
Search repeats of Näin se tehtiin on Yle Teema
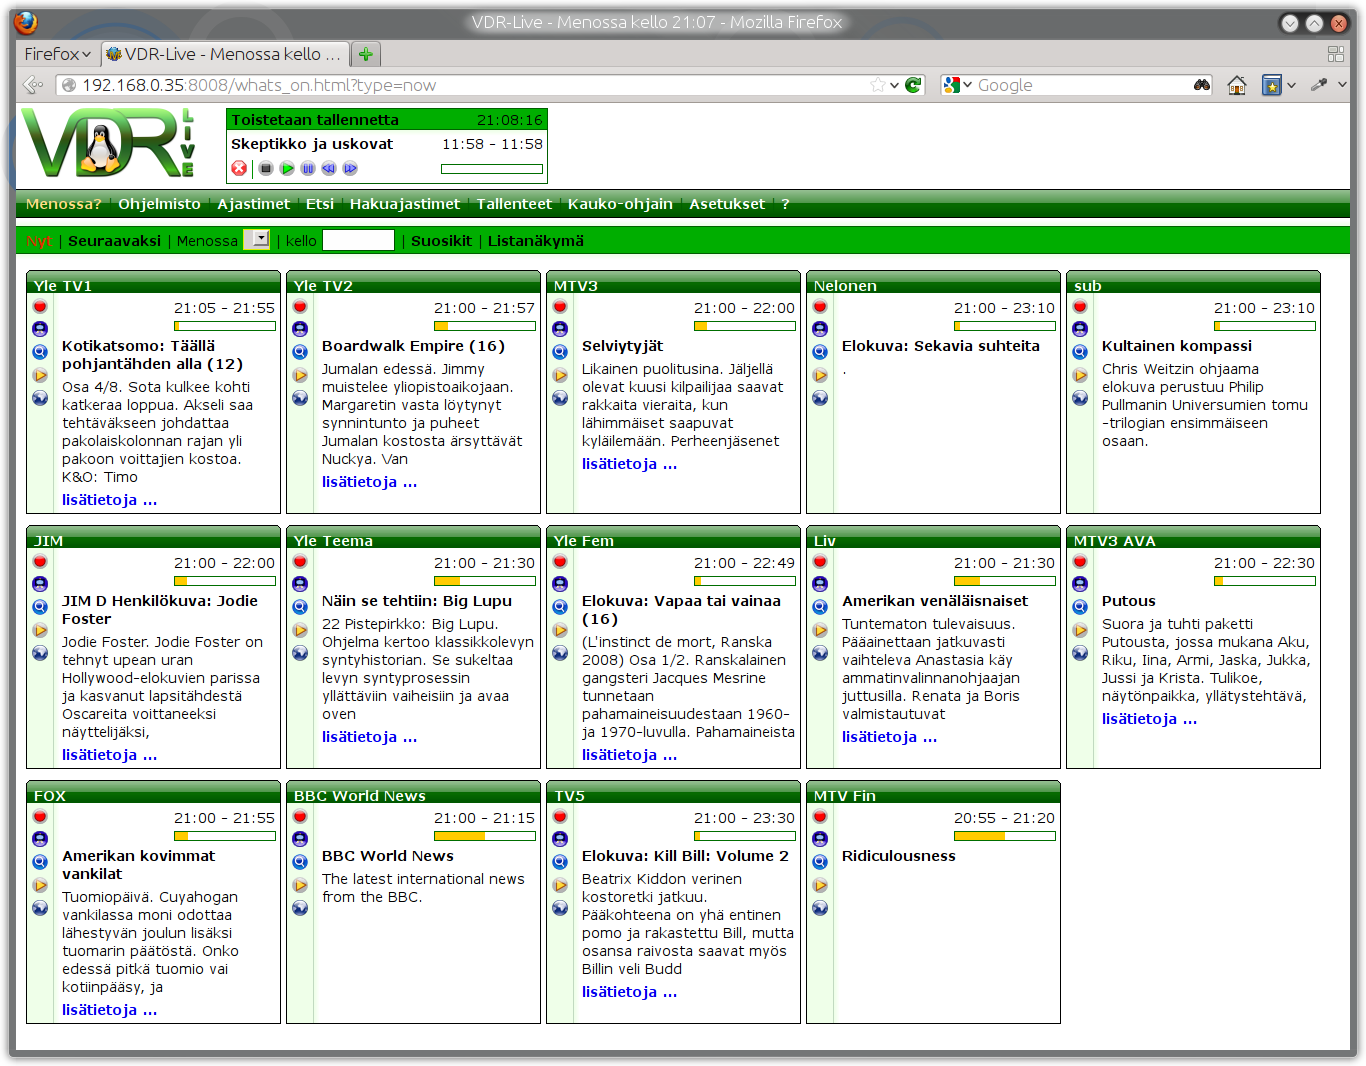[x=300, y=607]
